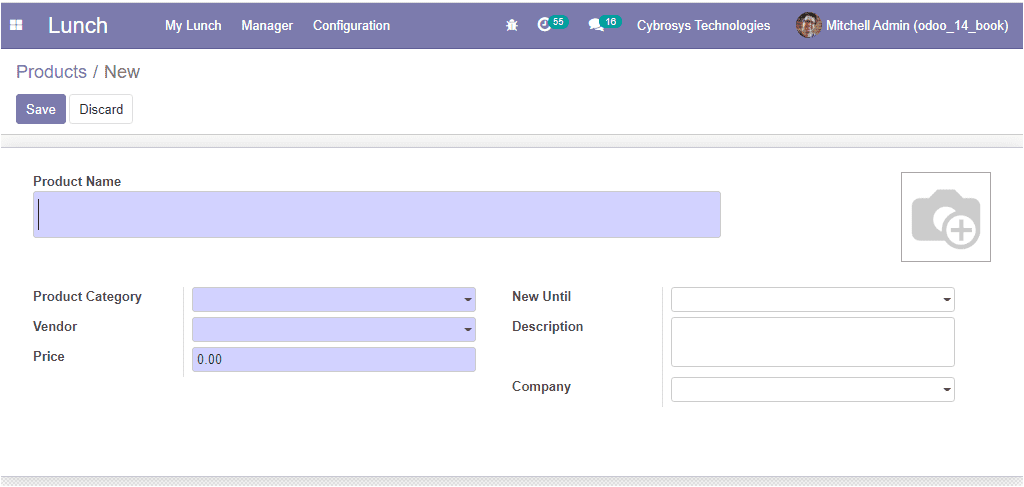
Task: Discard the new product form
Action: tap(101, 109)
